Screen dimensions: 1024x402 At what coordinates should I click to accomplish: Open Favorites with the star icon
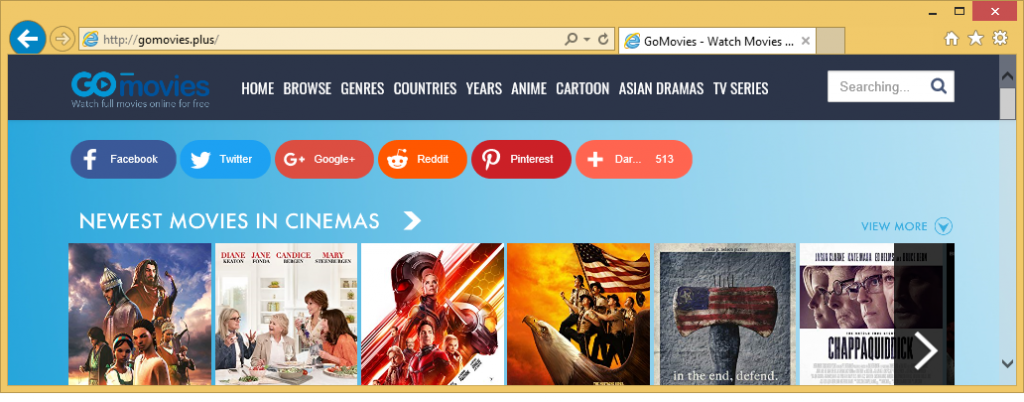[976, 39]
